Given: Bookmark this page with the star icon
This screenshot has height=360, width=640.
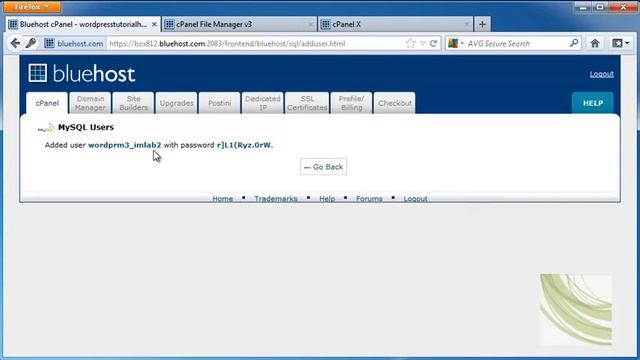Looking at the screenshot, I should [x=410, y=43].
